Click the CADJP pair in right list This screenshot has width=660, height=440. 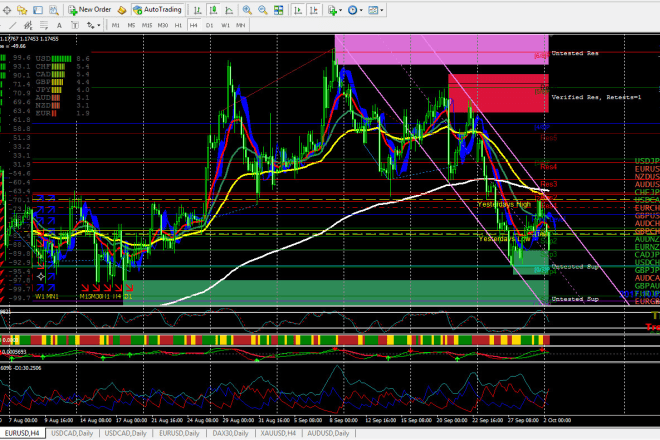point(647,254)
